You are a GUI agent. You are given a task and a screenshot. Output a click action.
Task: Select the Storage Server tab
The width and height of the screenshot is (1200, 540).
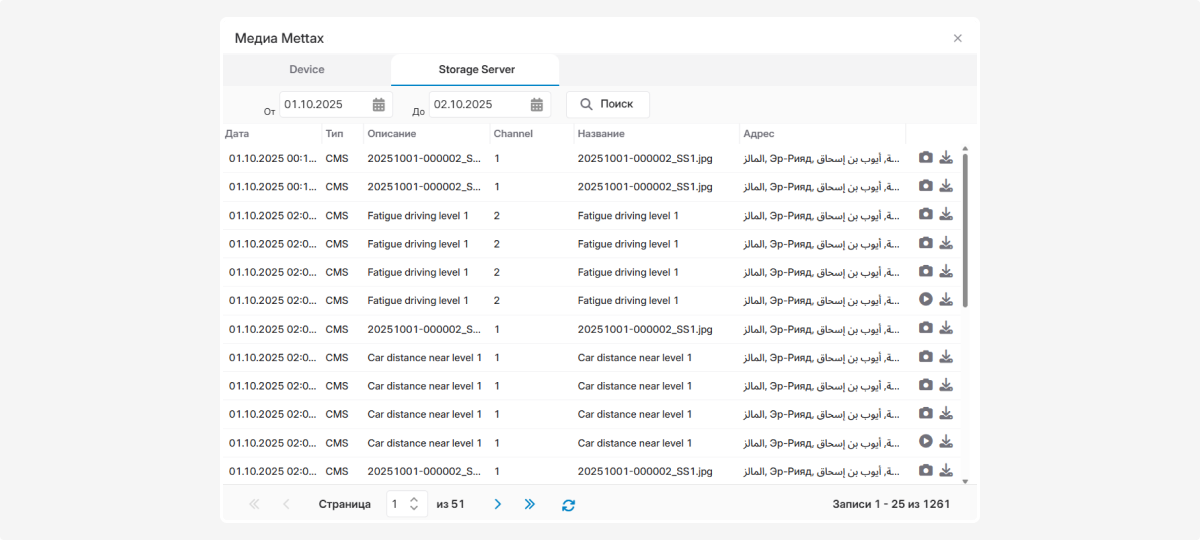coord(476,70)
